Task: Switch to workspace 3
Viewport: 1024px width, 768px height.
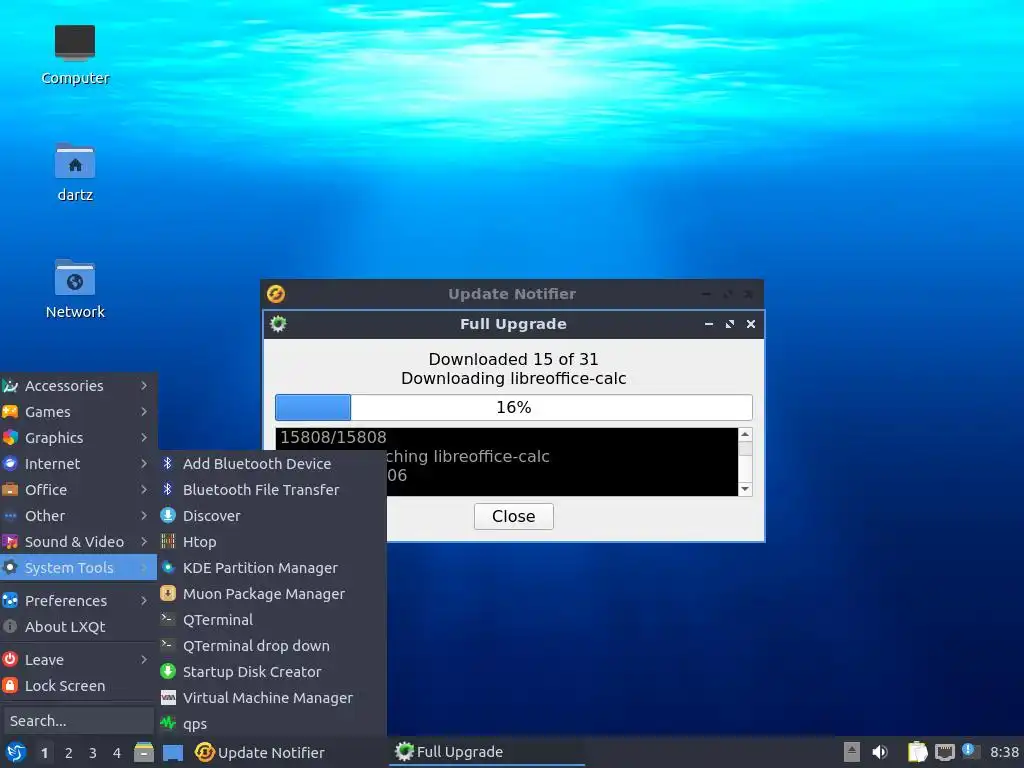Action: (x=93, y=753)
